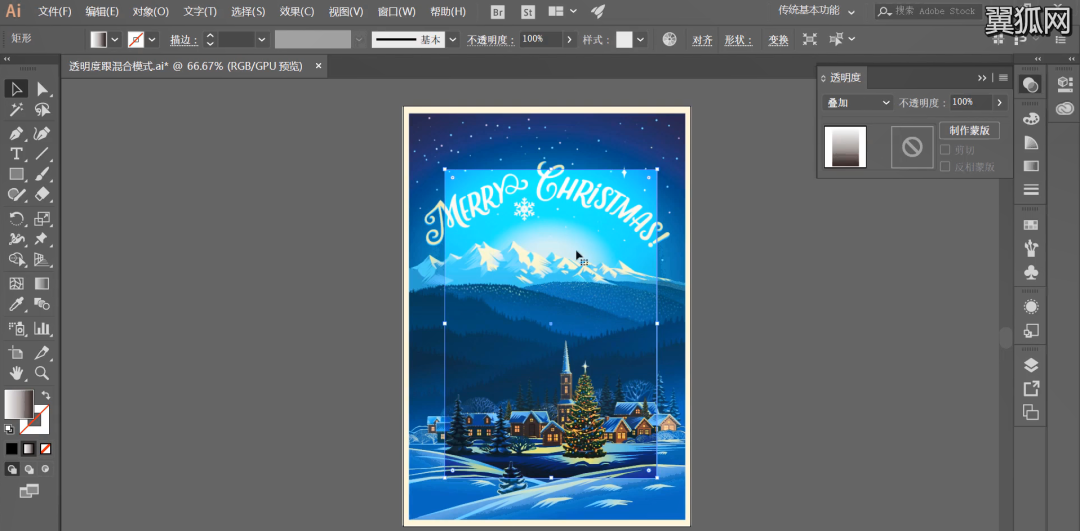Select the Line Segment tool
1080x531 pixels.
tap(42, 153)
